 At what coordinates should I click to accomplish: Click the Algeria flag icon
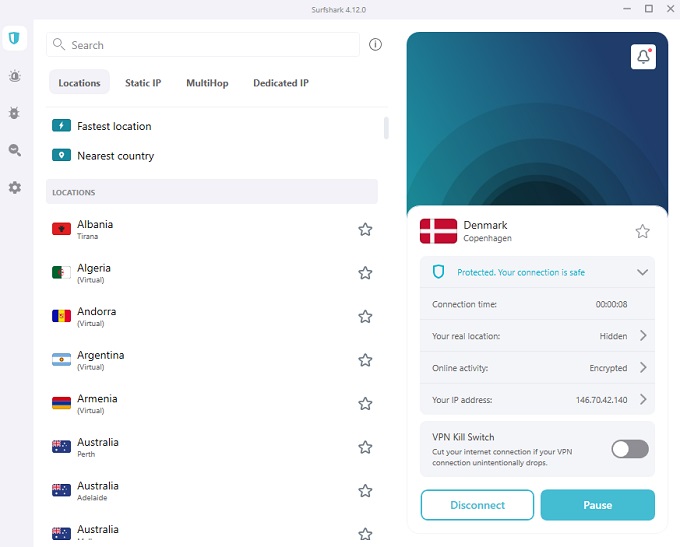61,272
